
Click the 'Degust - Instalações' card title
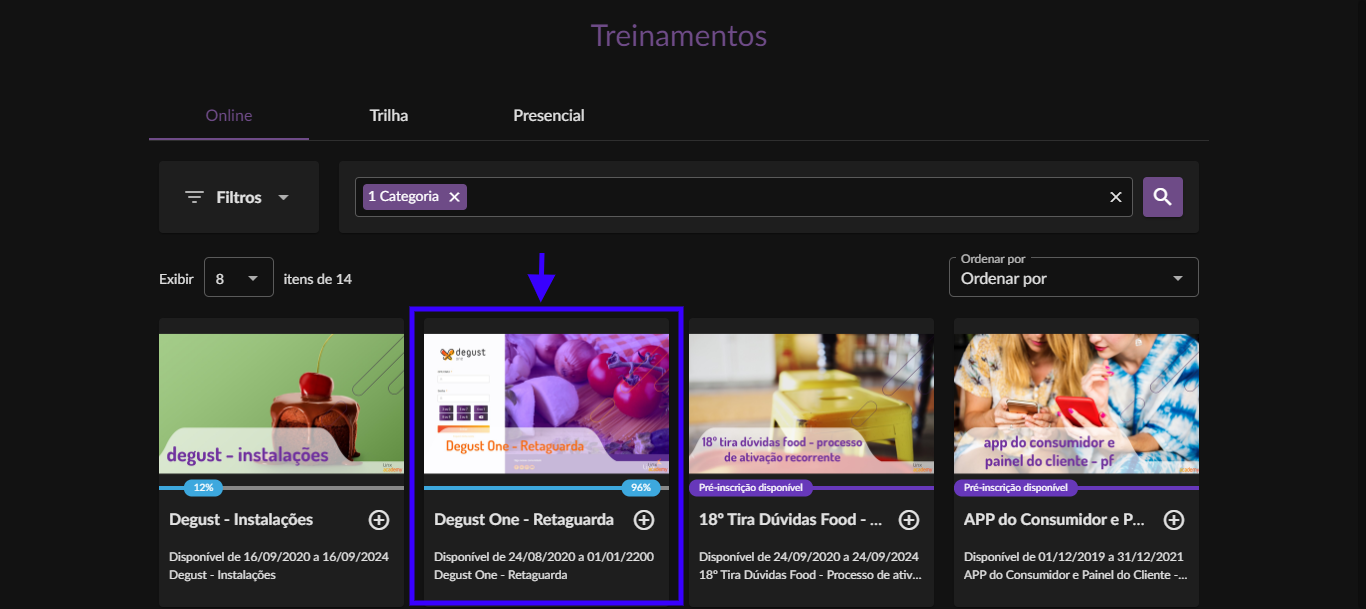coord(241,520)
